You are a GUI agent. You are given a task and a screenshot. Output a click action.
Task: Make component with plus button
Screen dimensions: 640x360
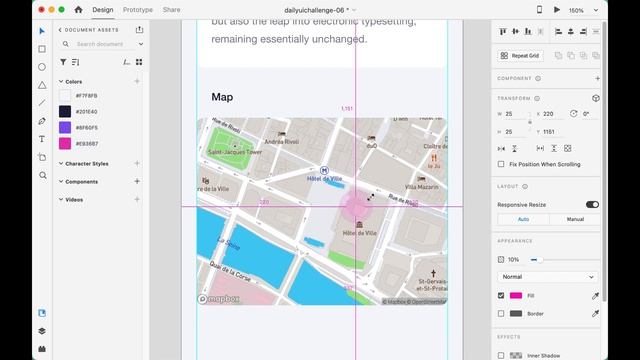597,78
